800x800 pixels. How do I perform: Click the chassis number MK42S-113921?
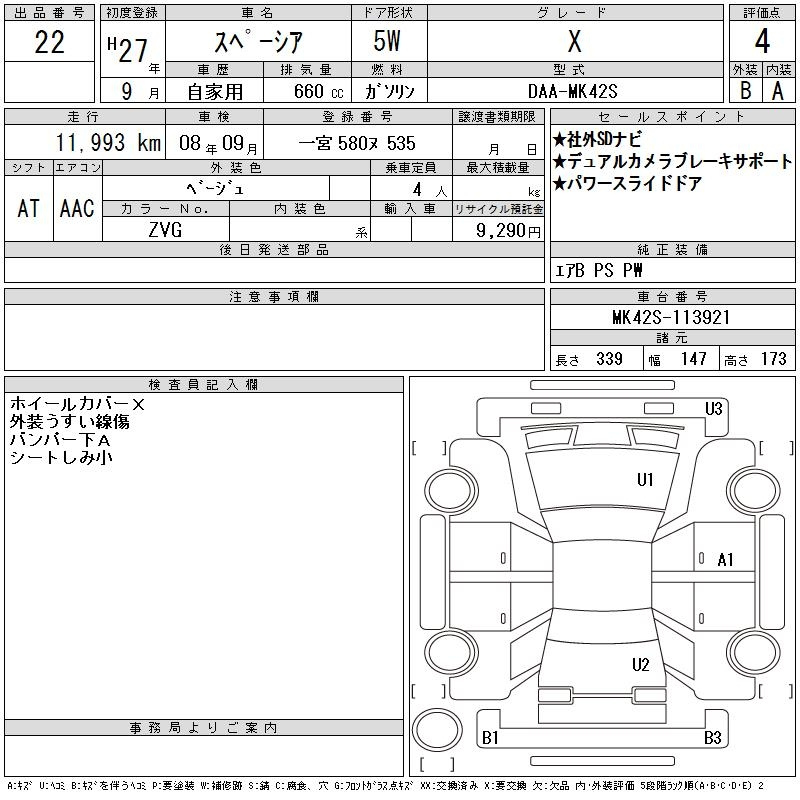pos(671,317)
